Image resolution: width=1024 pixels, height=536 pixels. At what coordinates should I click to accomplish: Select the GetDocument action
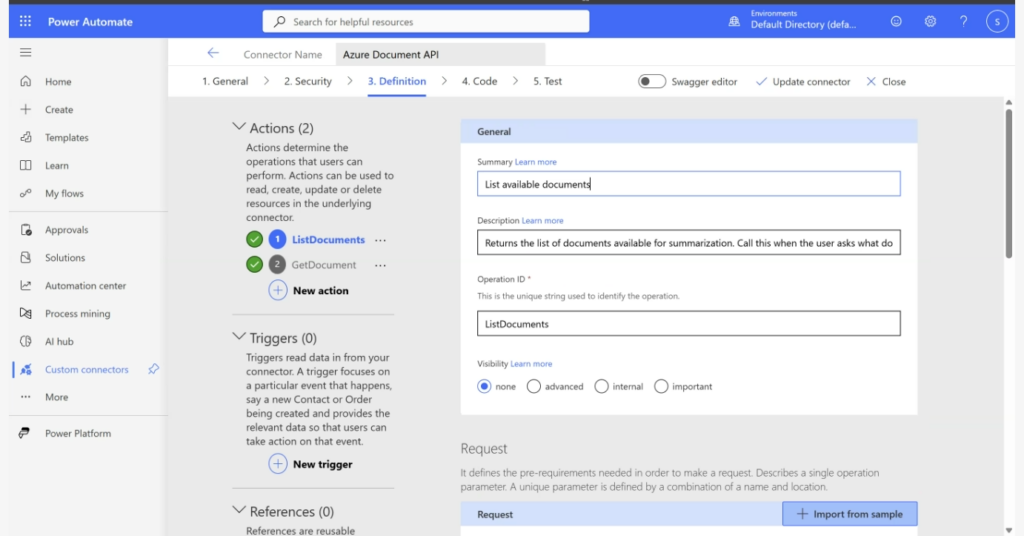pyautogui.click(x=324, y=265)
